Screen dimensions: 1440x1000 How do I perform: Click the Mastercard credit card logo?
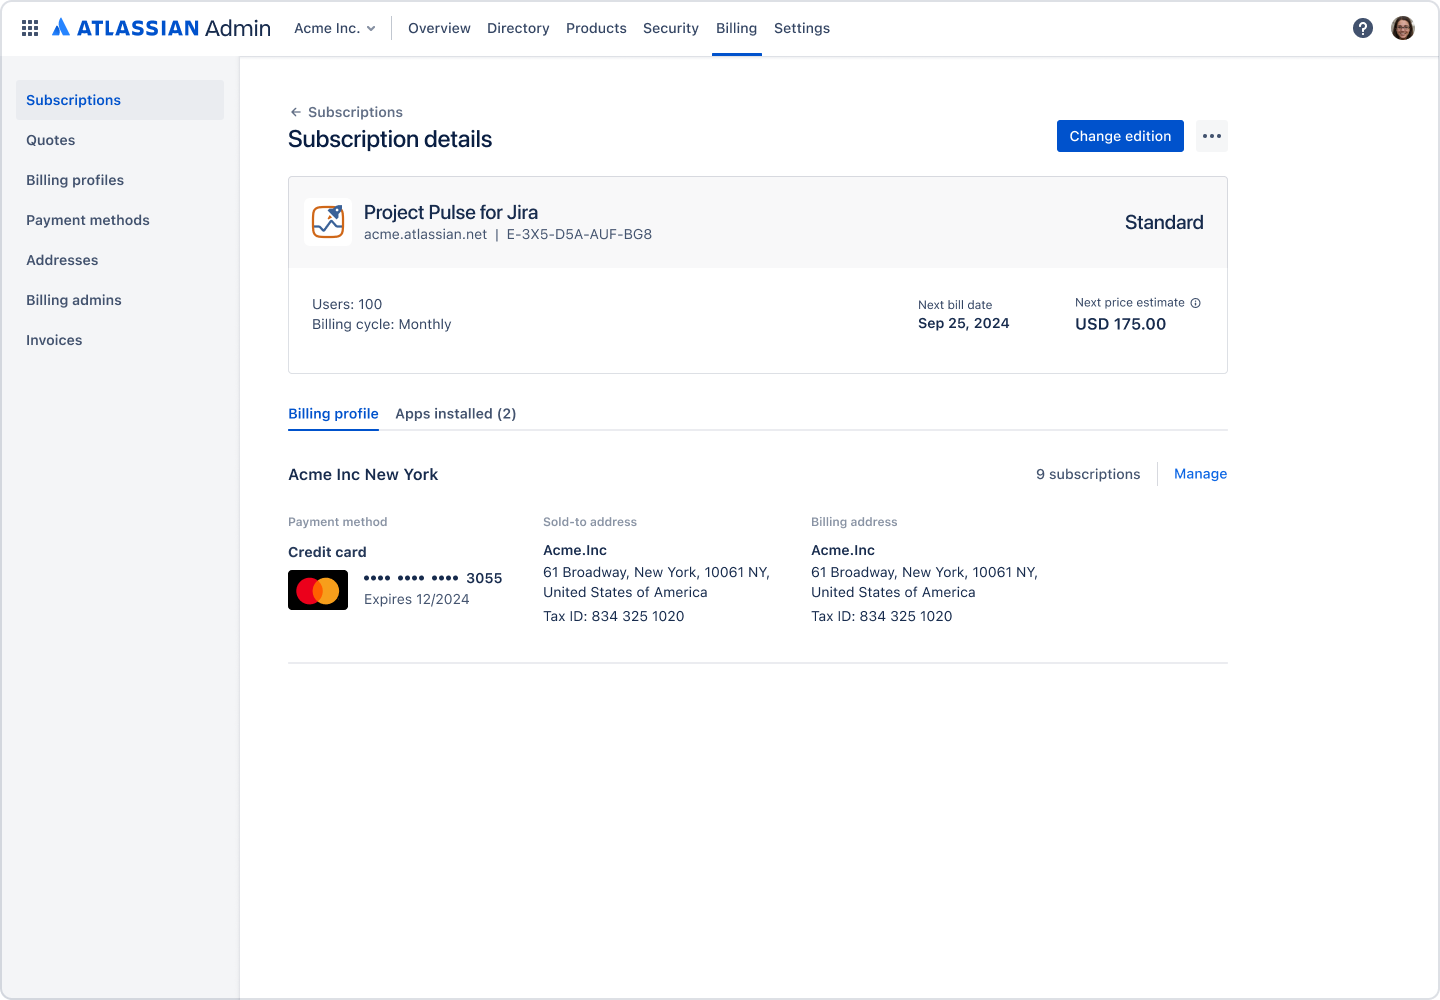coord(318,590)
